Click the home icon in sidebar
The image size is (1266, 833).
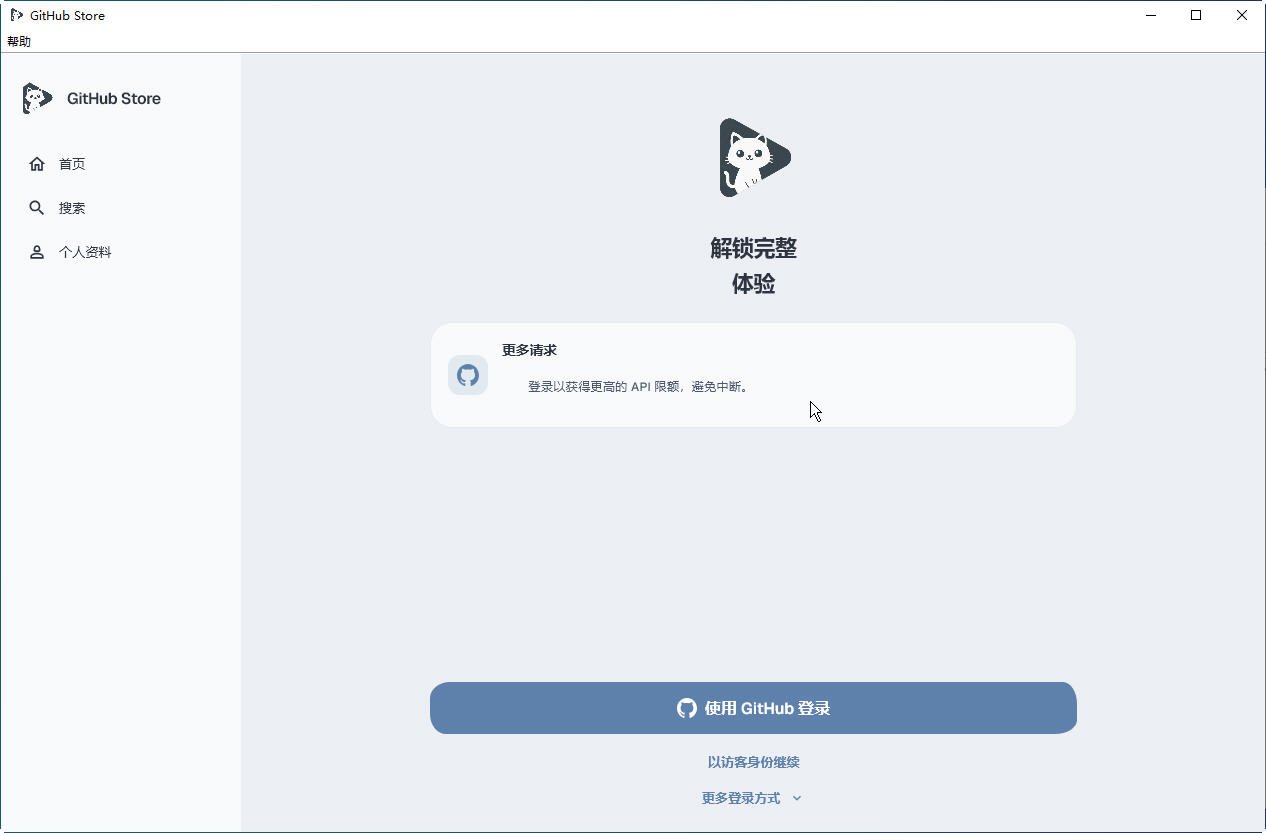coord(37,164)
